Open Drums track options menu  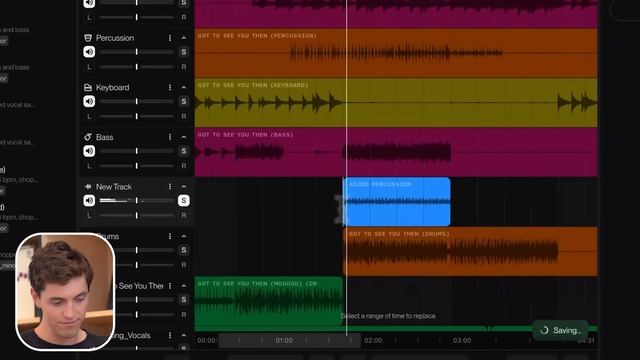point(170,236)
